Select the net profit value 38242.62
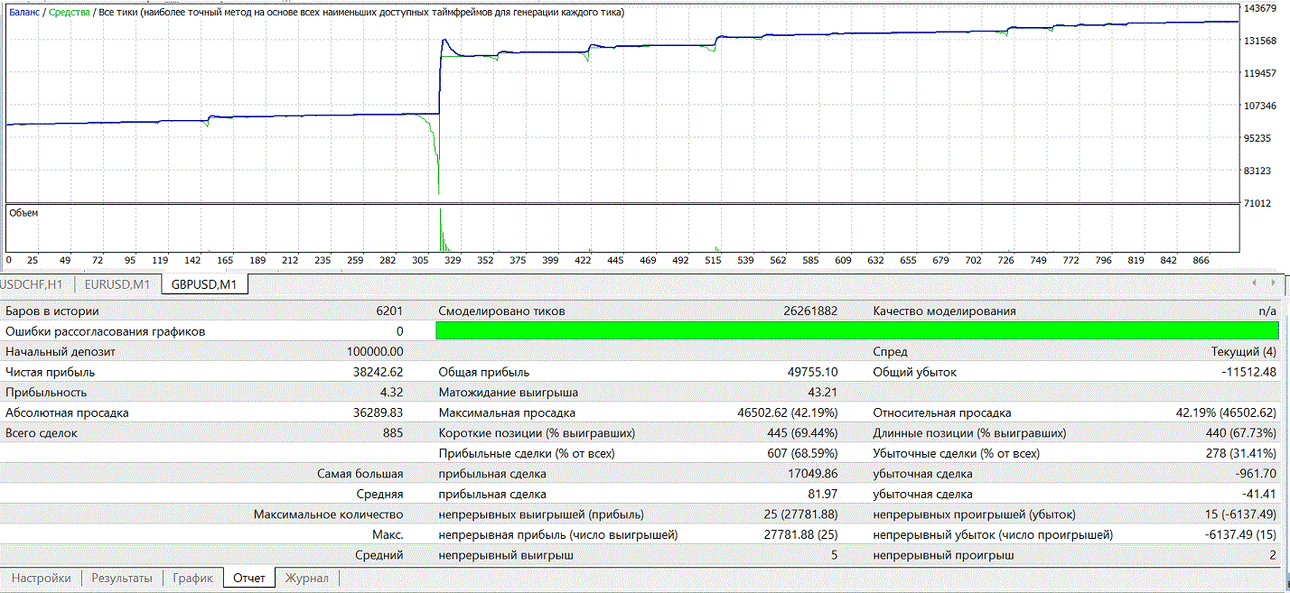Viewport: 1290px width, 593px height. coord(377,372)
